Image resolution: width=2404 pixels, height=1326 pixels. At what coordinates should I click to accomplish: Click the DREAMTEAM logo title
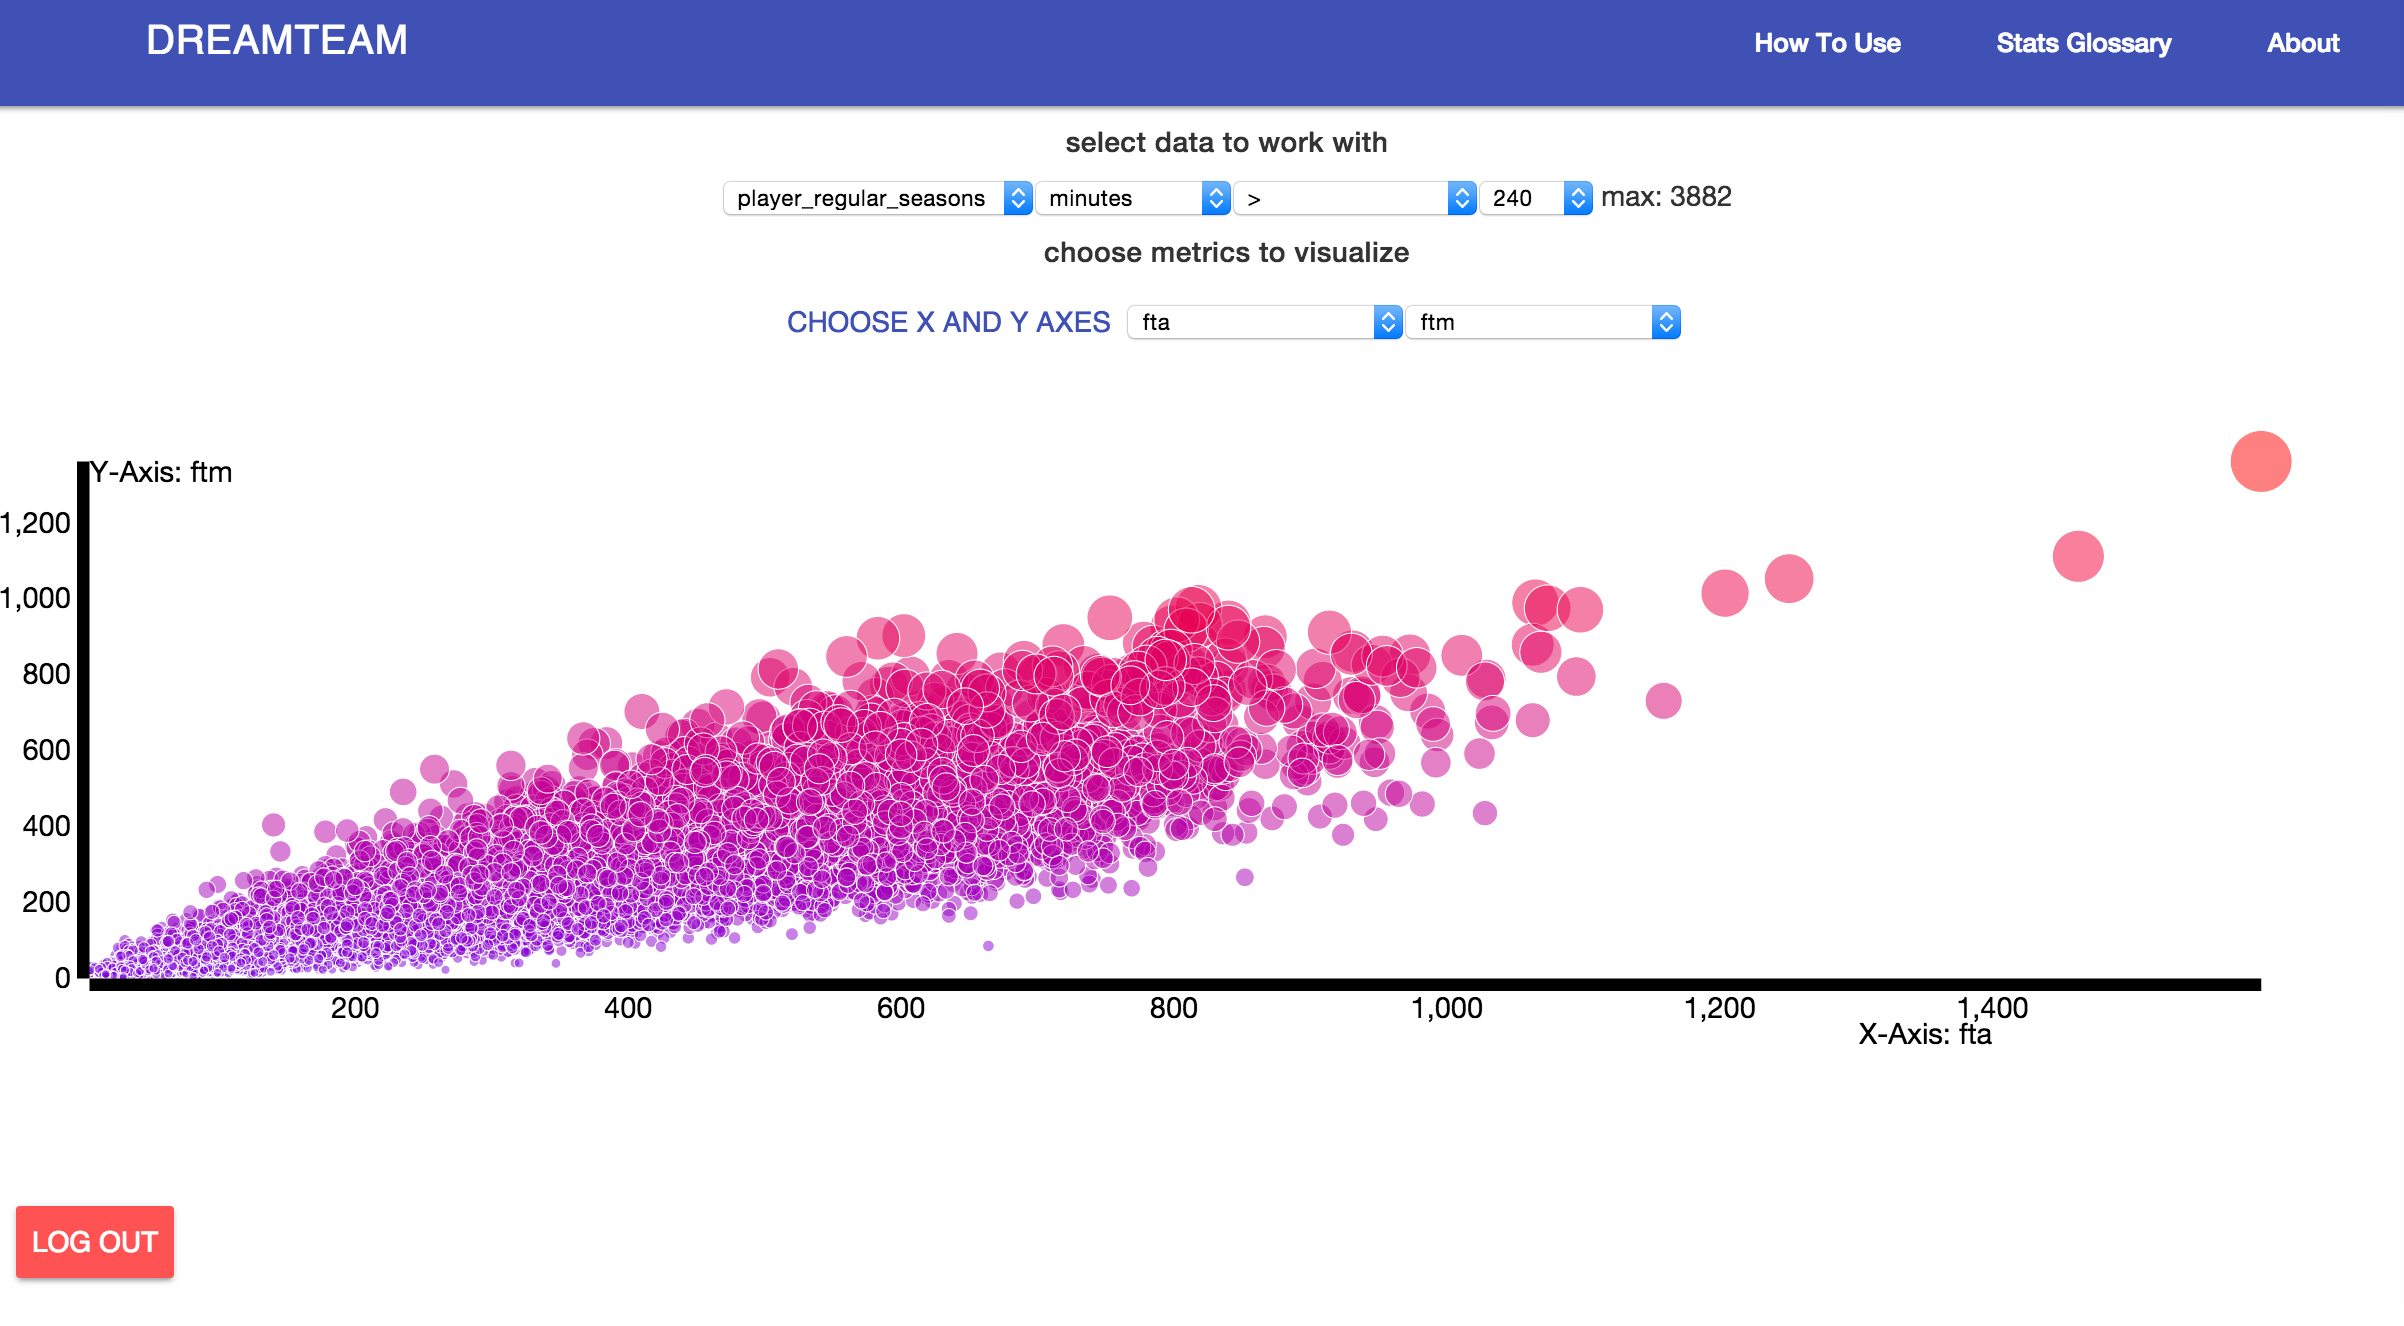pos(277,40)
